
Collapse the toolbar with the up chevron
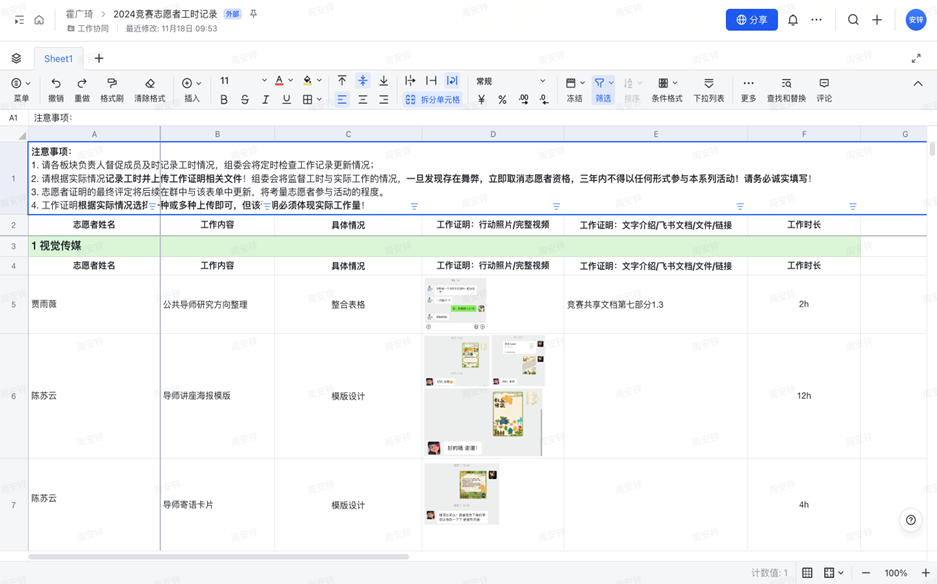pyautogui.click(x=918, y=84)
